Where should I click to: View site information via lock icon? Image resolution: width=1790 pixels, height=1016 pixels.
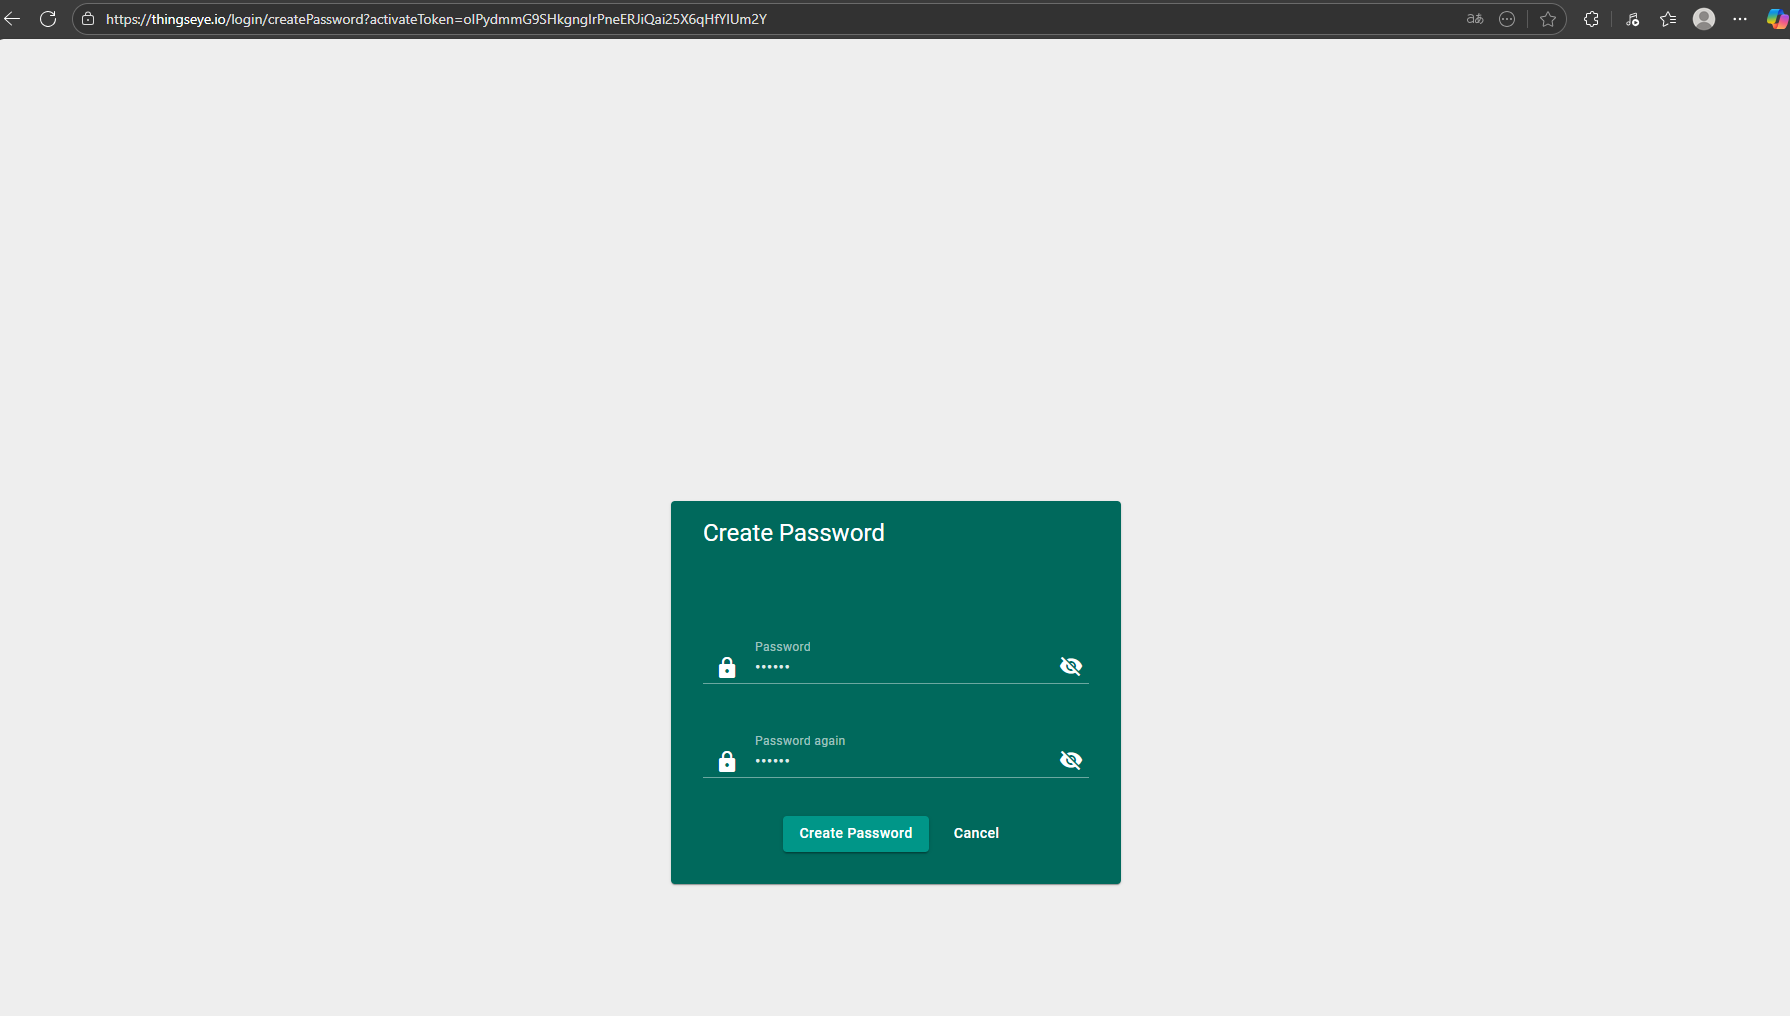(88, 19)
